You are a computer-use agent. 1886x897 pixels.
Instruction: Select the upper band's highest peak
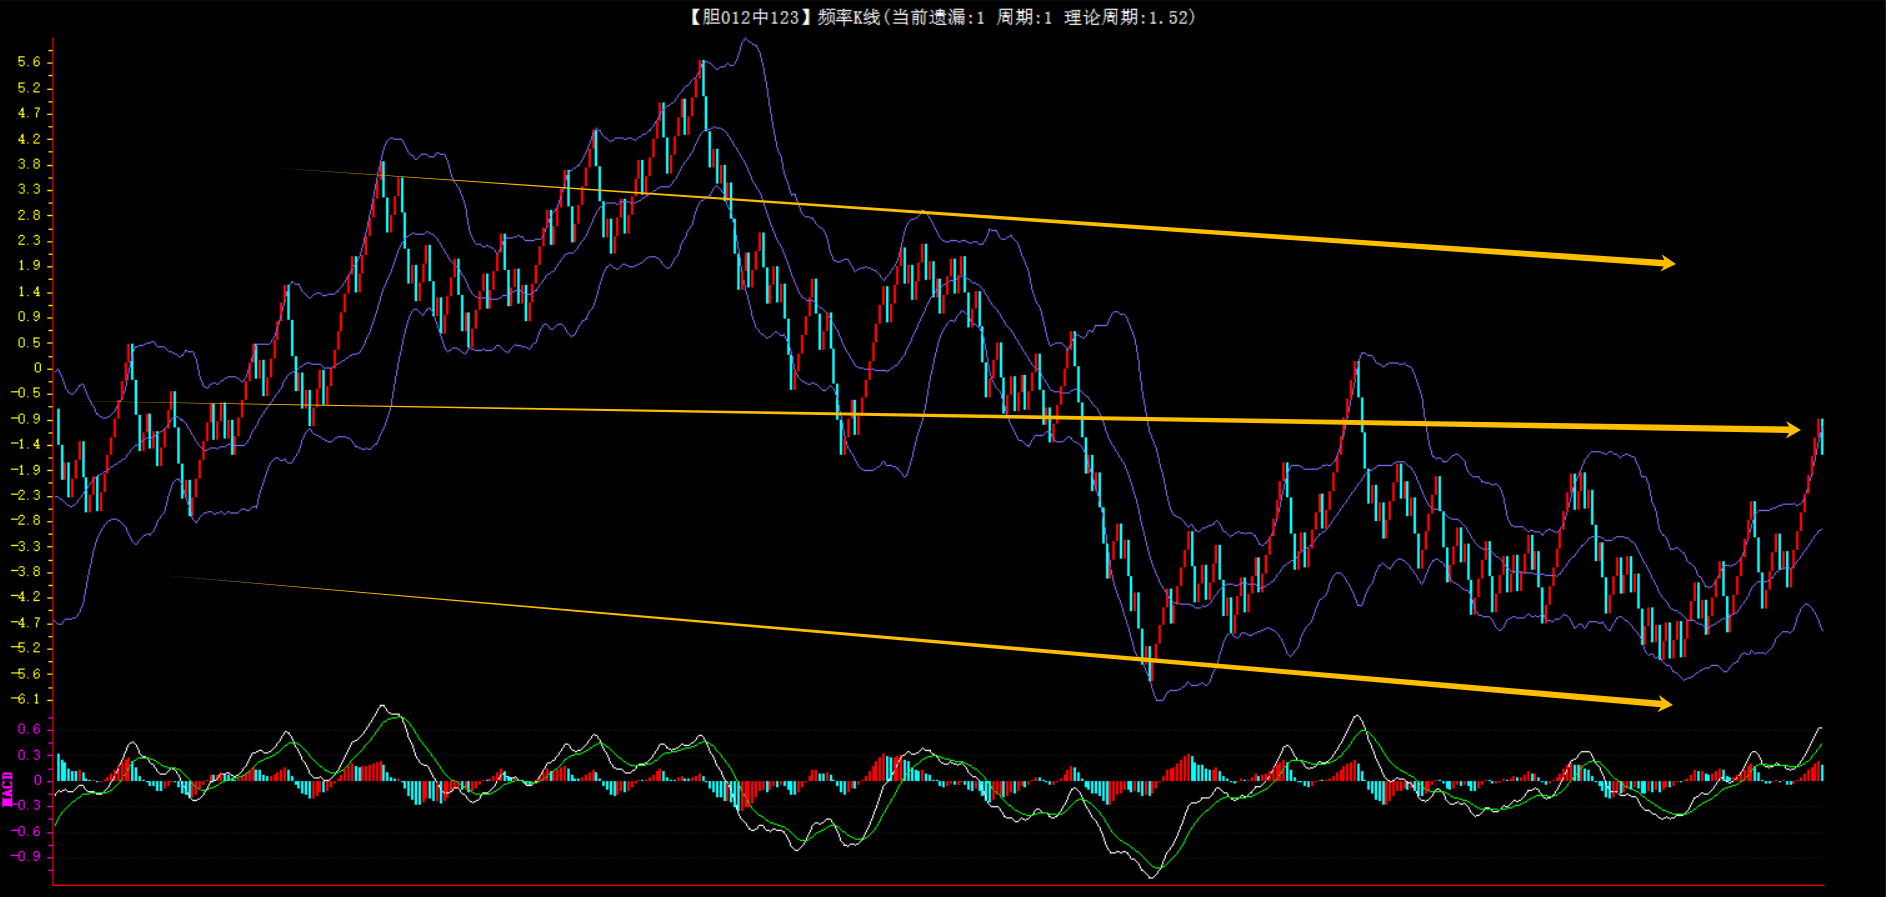pyautogui.click(x=746, y=40)
